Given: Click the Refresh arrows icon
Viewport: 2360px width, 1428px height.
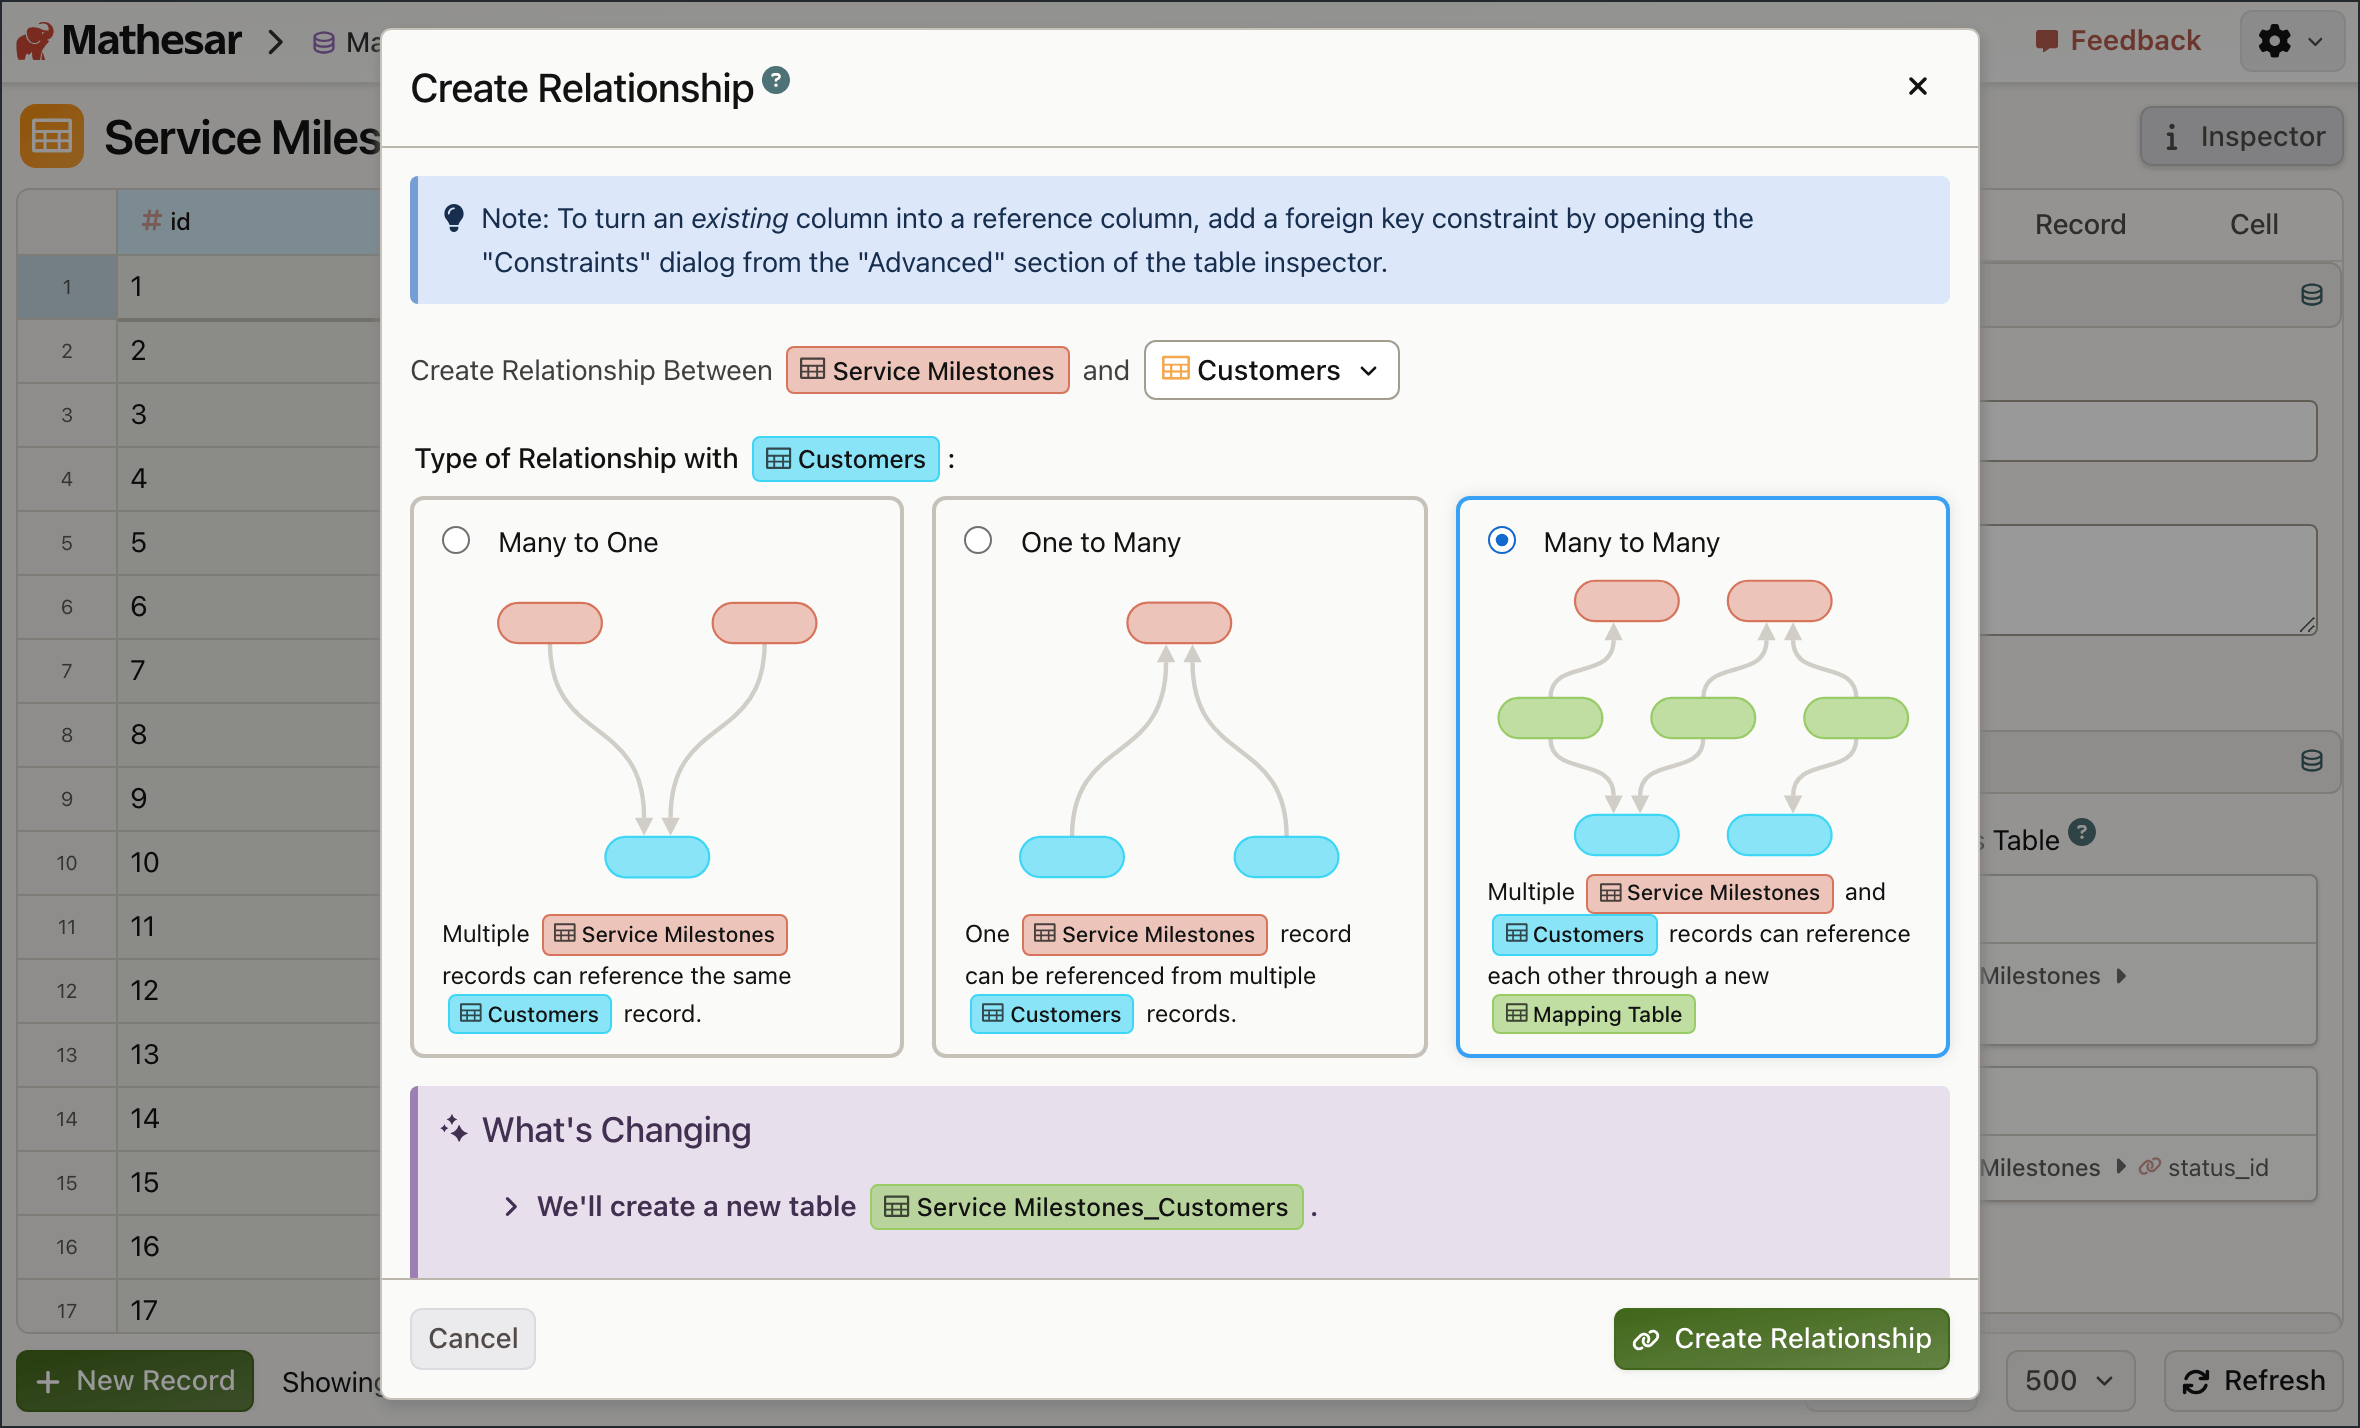Looking at the screenshot, I should (2196, 1381).
